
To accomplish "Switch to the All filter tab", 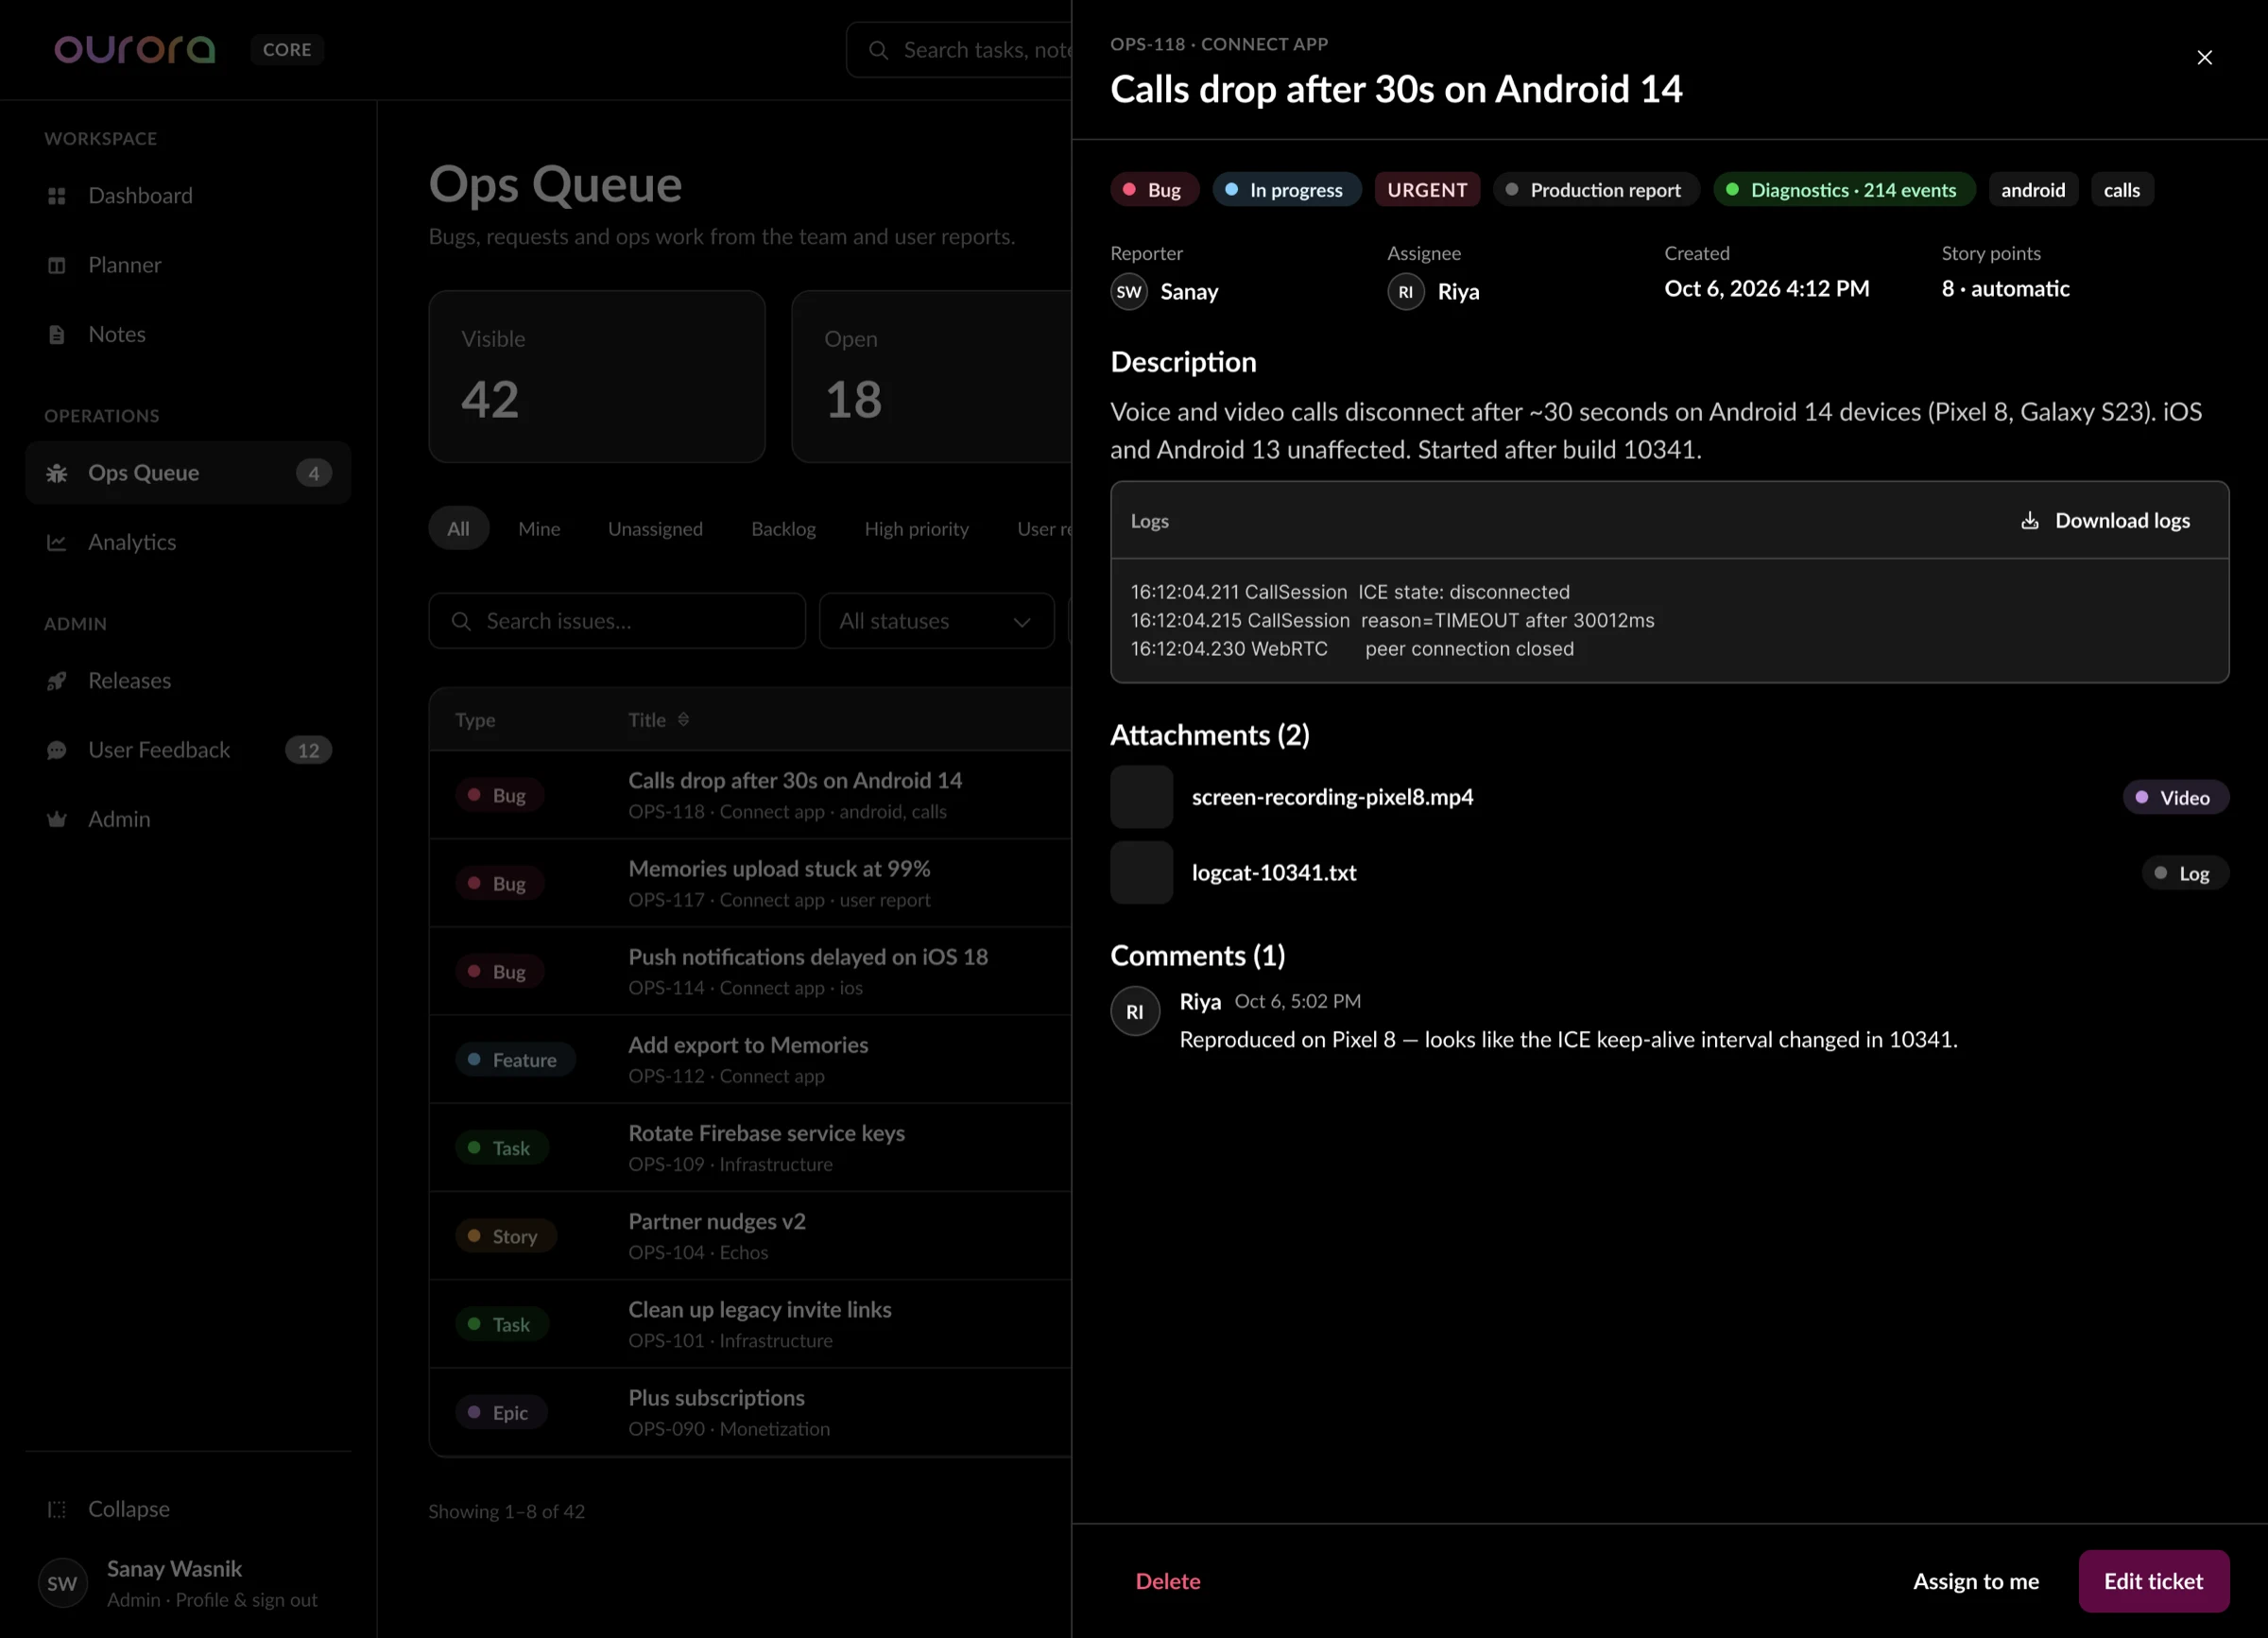I will (458, 529).
